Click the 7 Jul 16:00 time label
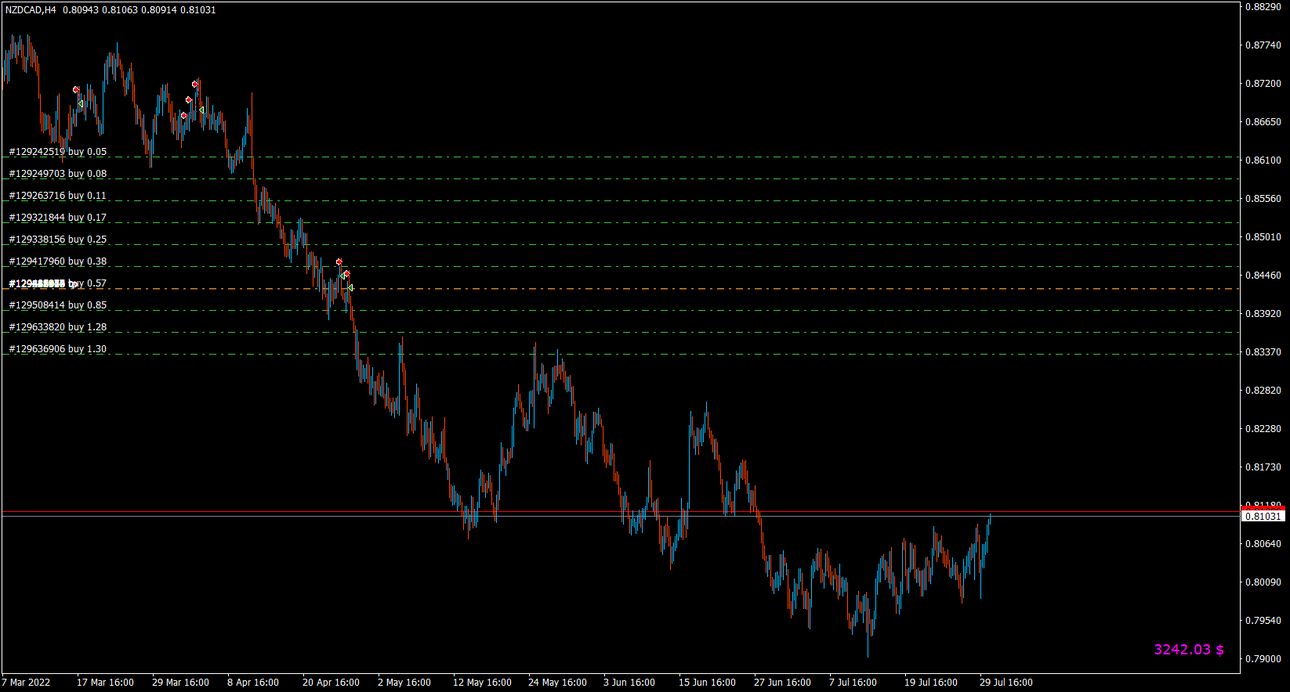Screen dimensions: 1290x692 click(x=853, y=683)
